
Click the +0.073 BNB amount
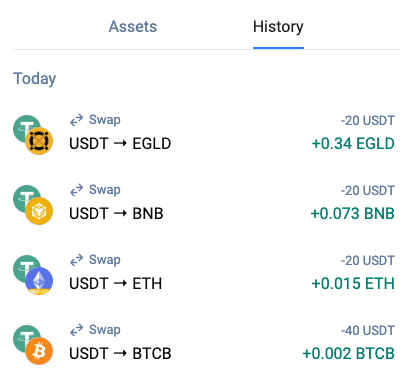353,214
